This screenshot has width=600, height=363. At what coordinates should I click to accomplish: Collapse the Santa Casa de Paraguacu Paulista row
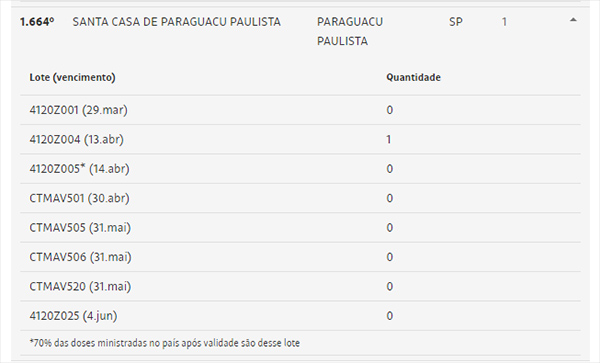(x=573, y=20)
